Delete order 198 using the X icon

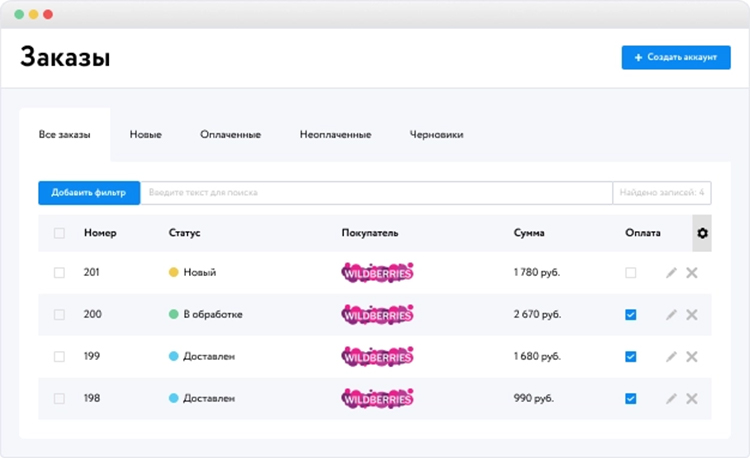click(691, 398)
